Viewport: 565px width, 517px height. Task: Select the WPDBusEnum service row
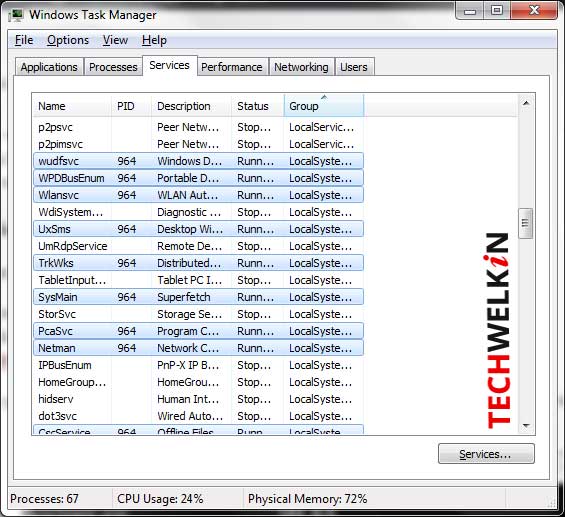tap(198, 178)
